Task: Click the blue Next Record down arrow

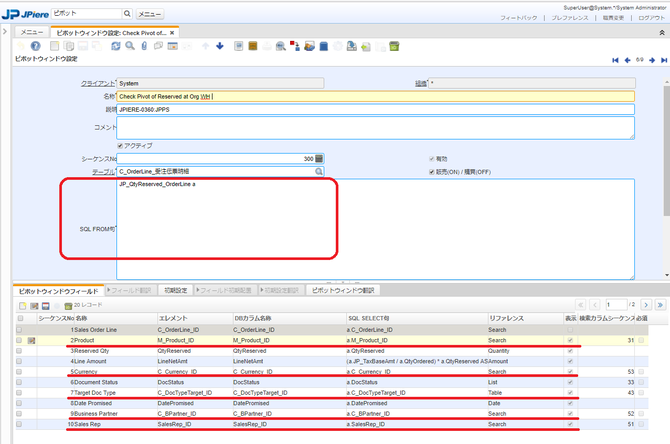Action: tap(220, 46)
